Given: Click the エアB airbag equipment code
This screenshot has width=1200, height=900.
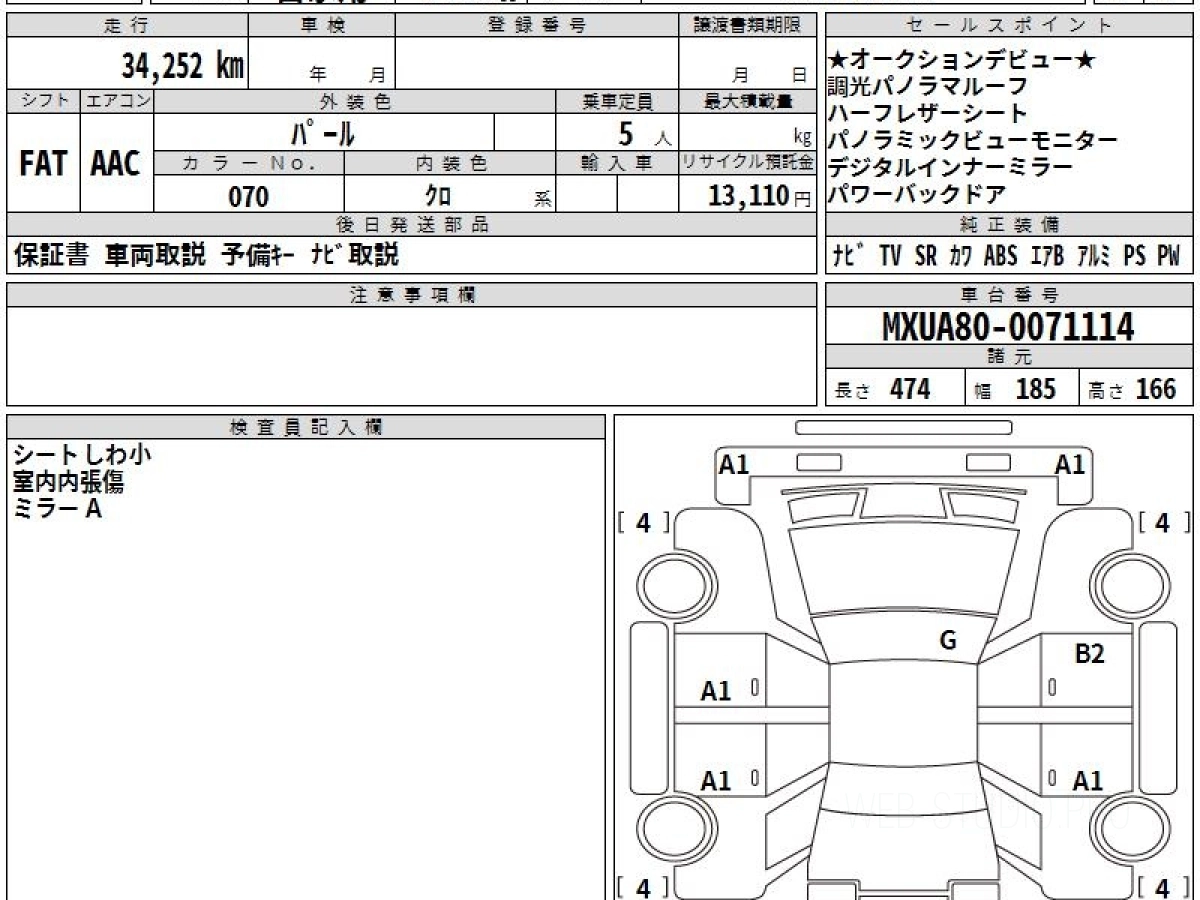Looking at the screenshot, I should point(1047,256).
